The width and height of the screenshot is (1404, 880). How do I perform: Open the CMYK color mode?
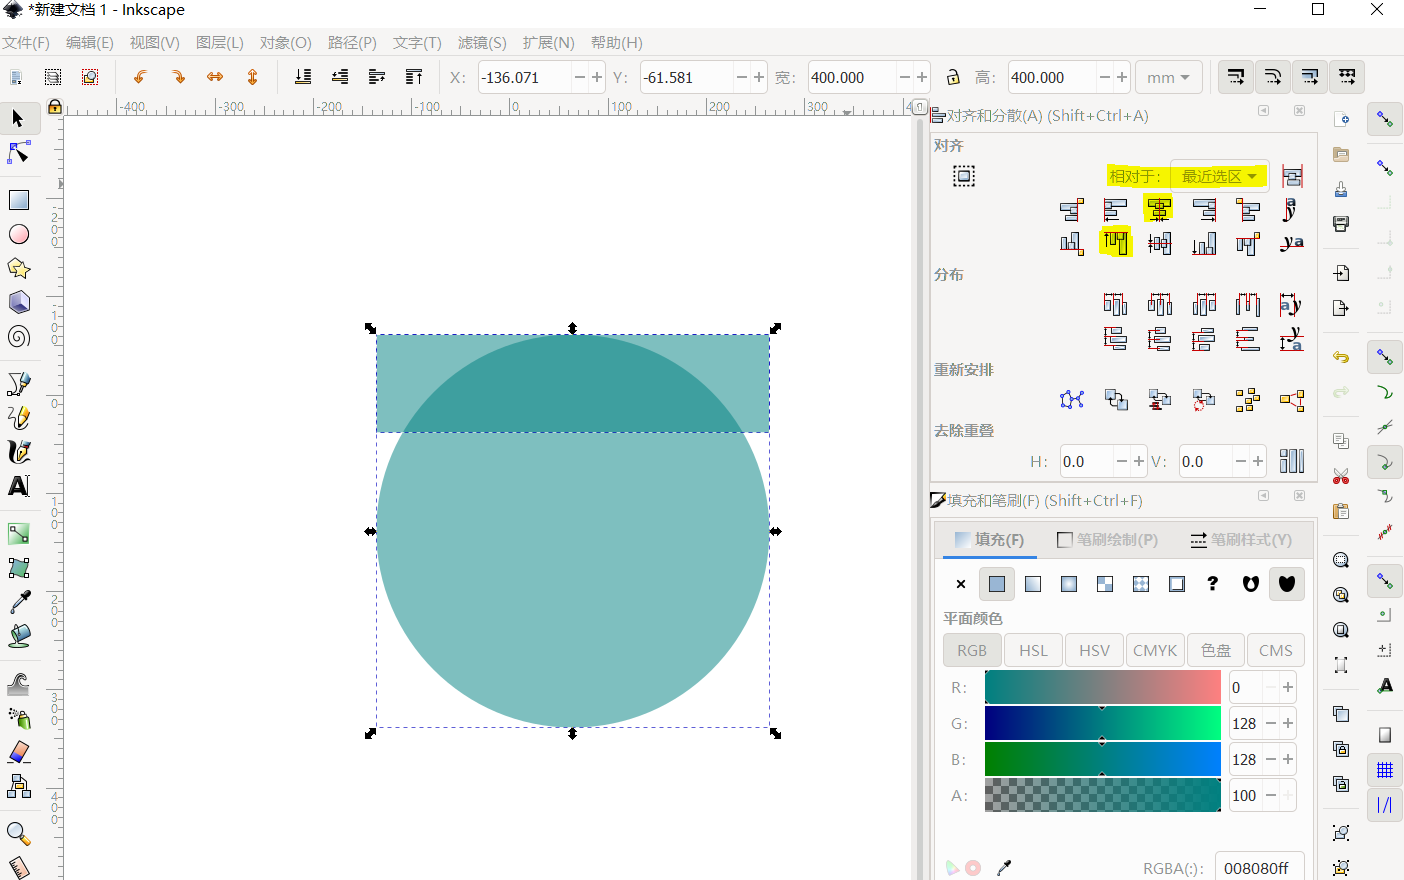click(1155, 650)
